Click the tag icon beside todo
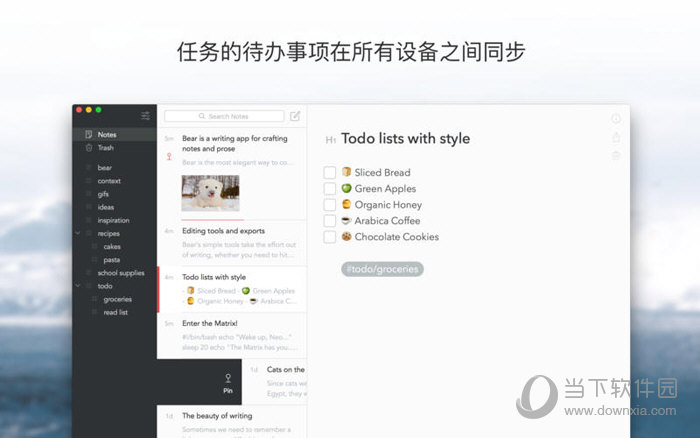 tap(88, 286)
